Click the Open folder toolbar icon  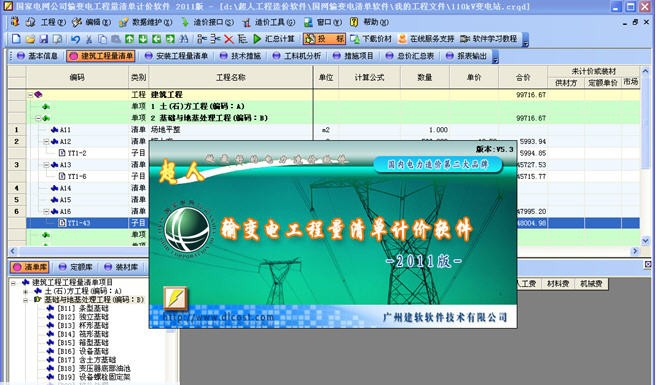[x=30, y=39]
